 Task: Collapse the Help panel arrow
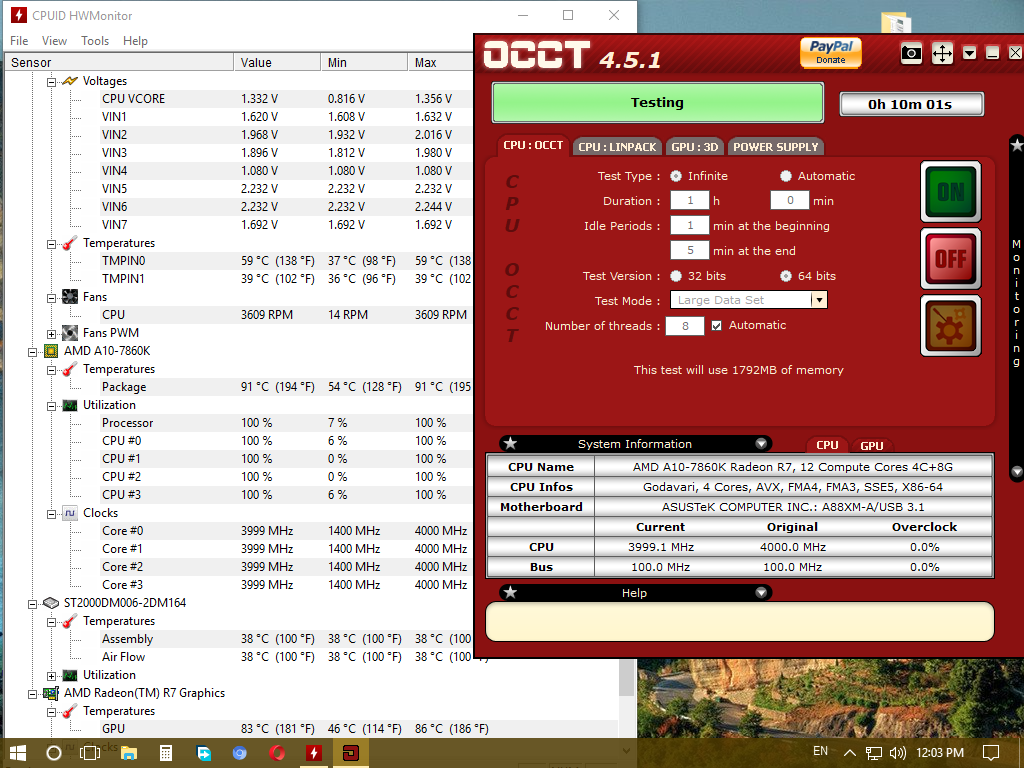761,593
